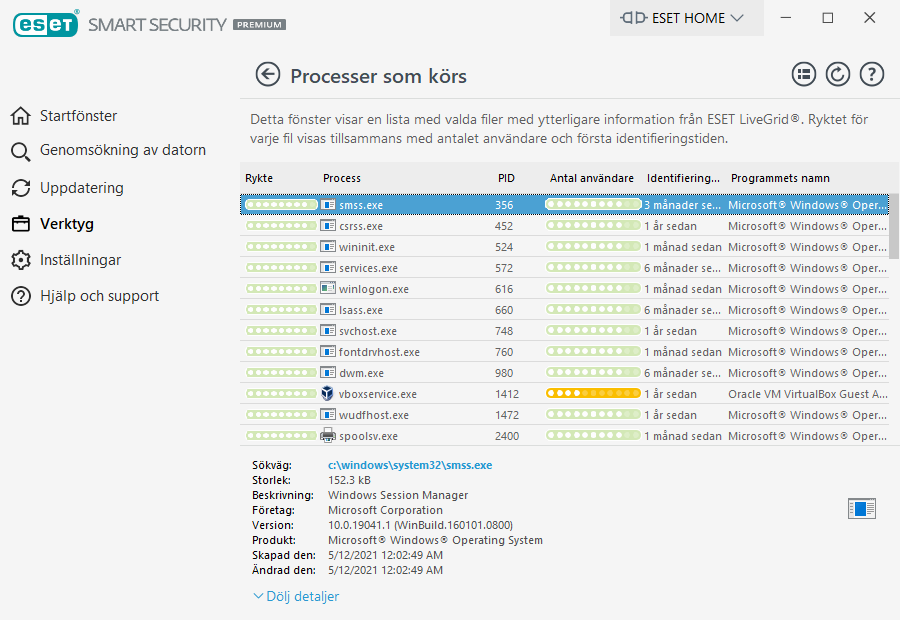Click the vboxservice.exe VirtualBox icon
The image size is (900, 620).
pos(327,394)
